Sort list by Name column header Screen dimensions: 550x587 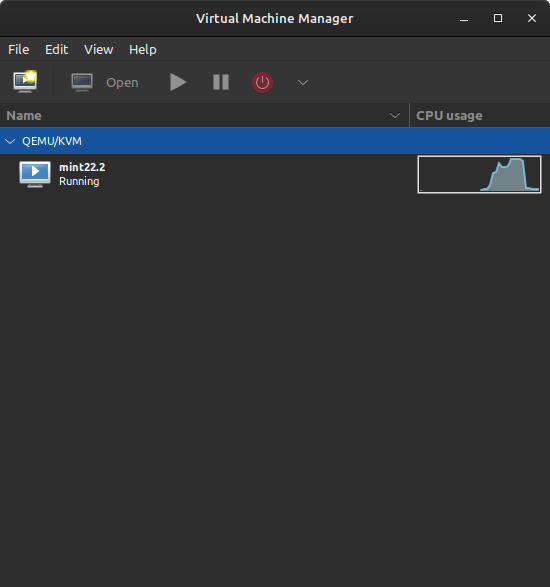click(204, 115)
